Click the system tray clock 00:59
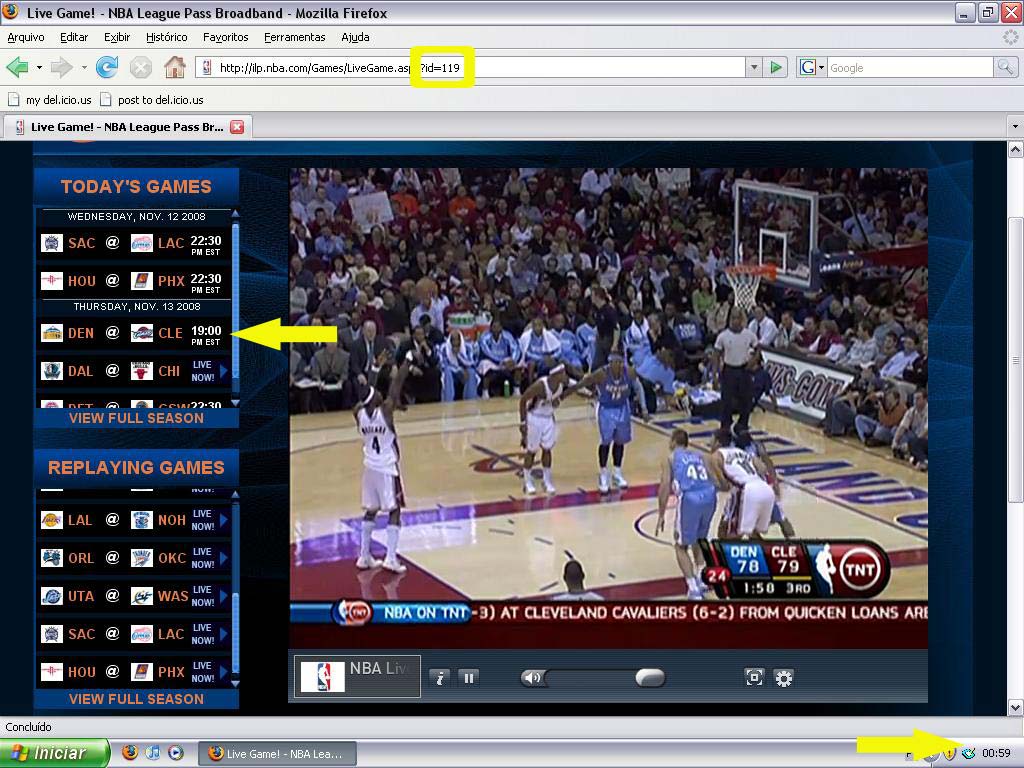1024x768 pixels. click(996, 753)
